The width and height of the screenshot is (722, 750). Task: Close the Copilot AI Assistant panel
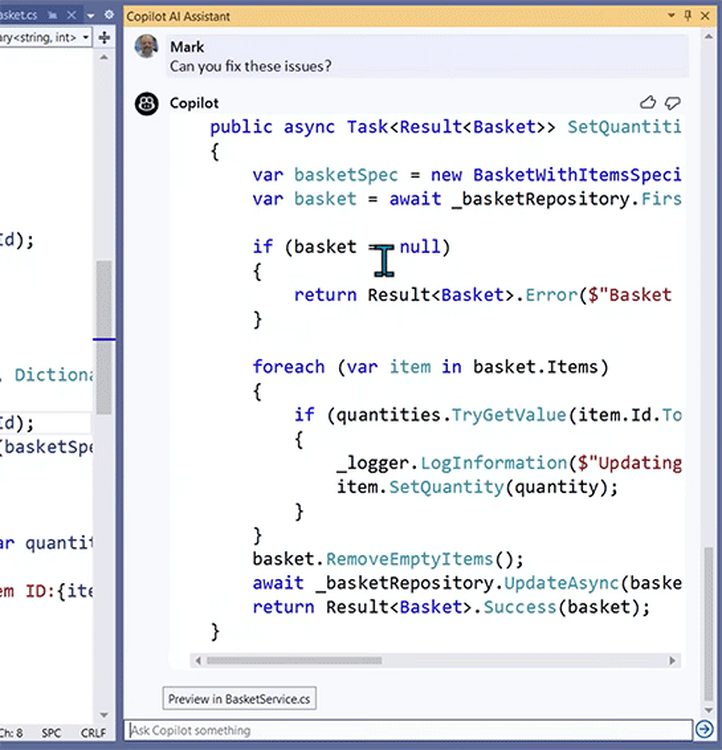tap(705, 16)
